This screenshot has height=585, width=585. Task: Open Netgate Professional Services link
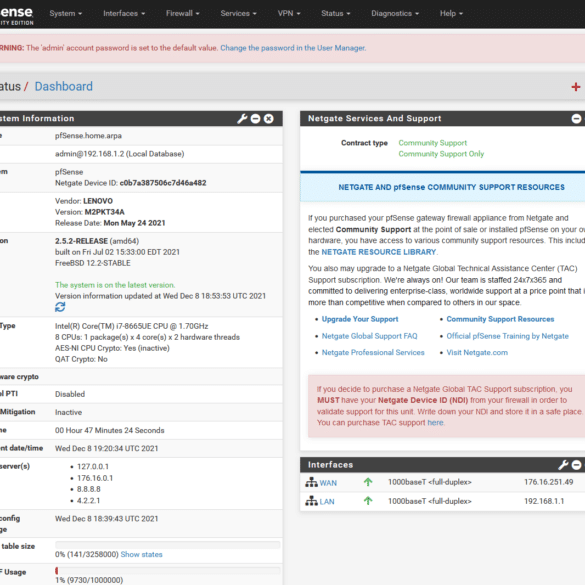373,353
